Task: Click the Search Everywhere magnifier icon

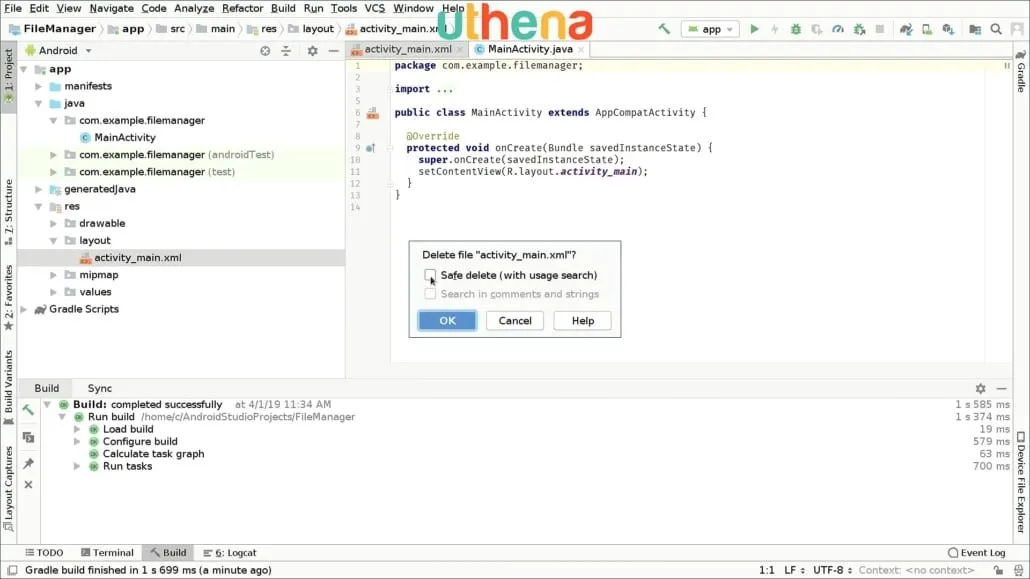Action: pos(996,29)
